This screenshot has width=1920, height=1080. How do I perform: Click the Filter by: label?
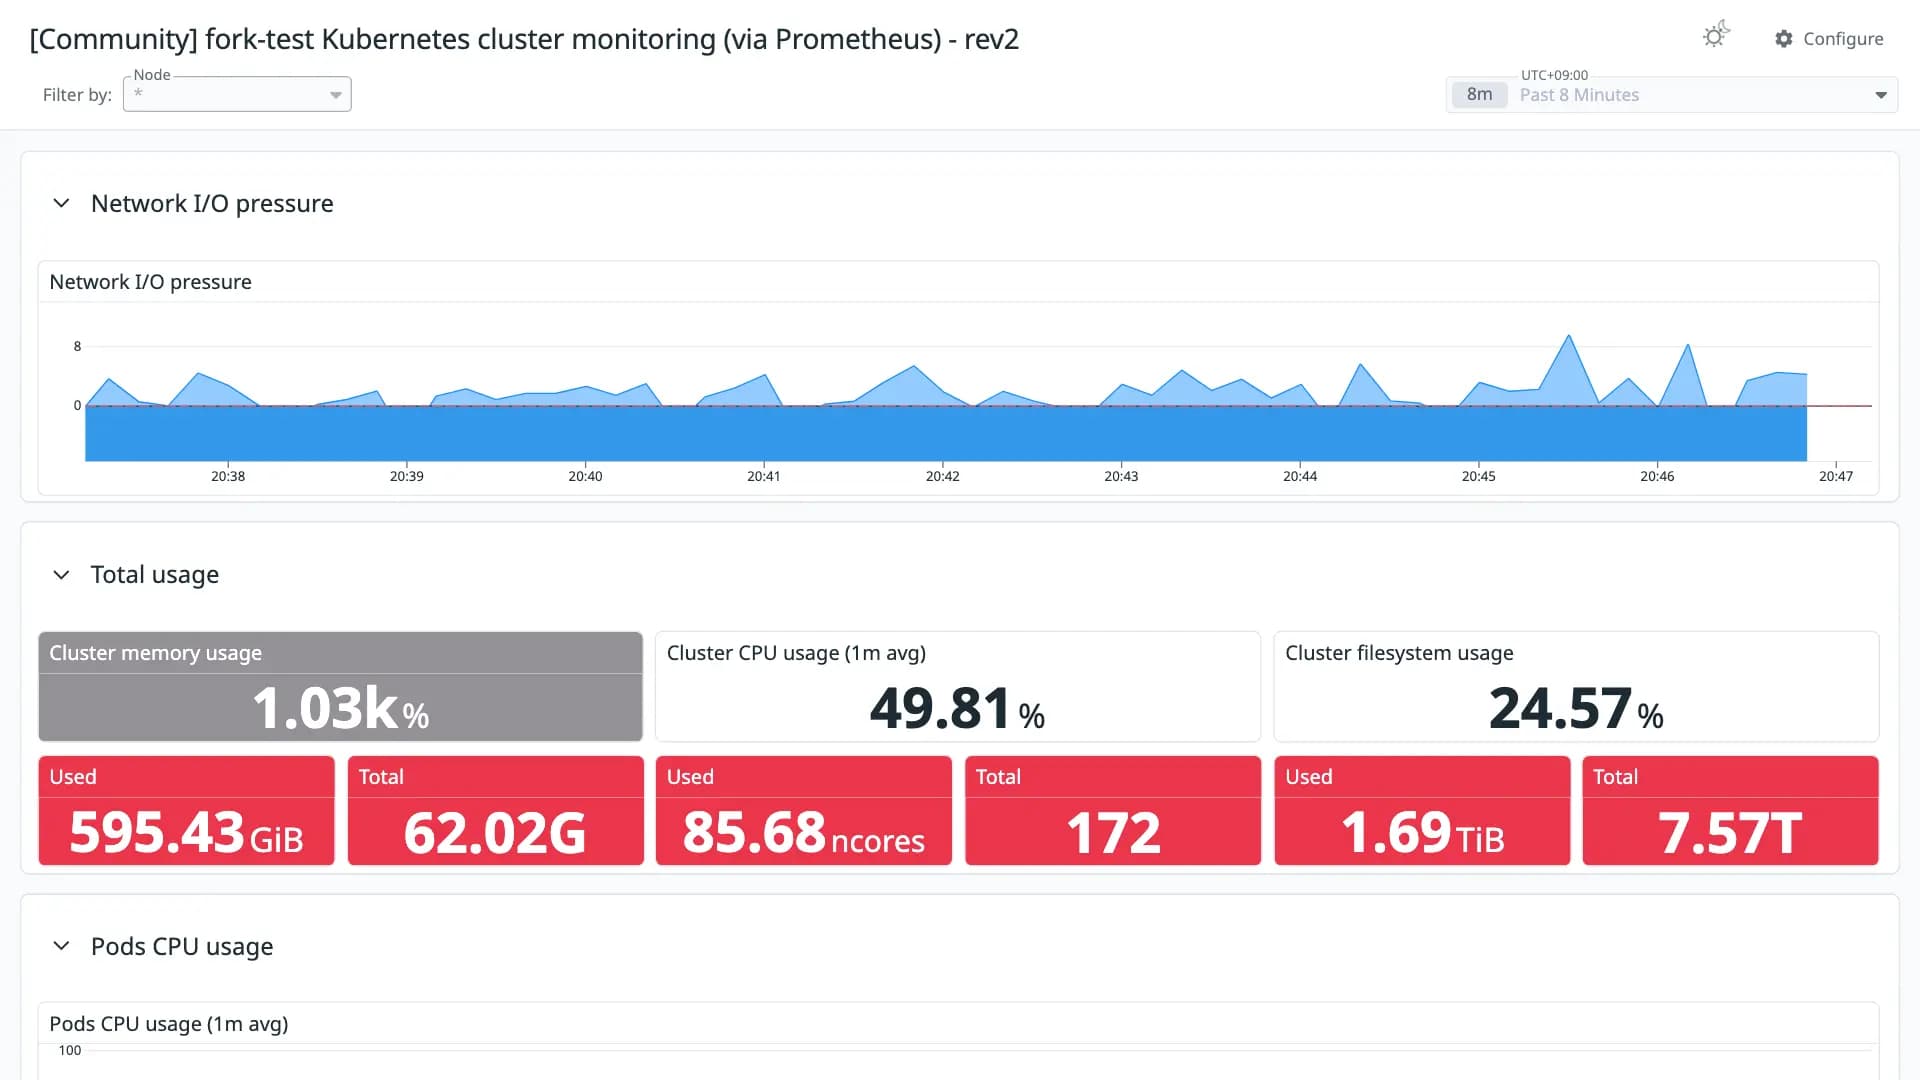77,95
